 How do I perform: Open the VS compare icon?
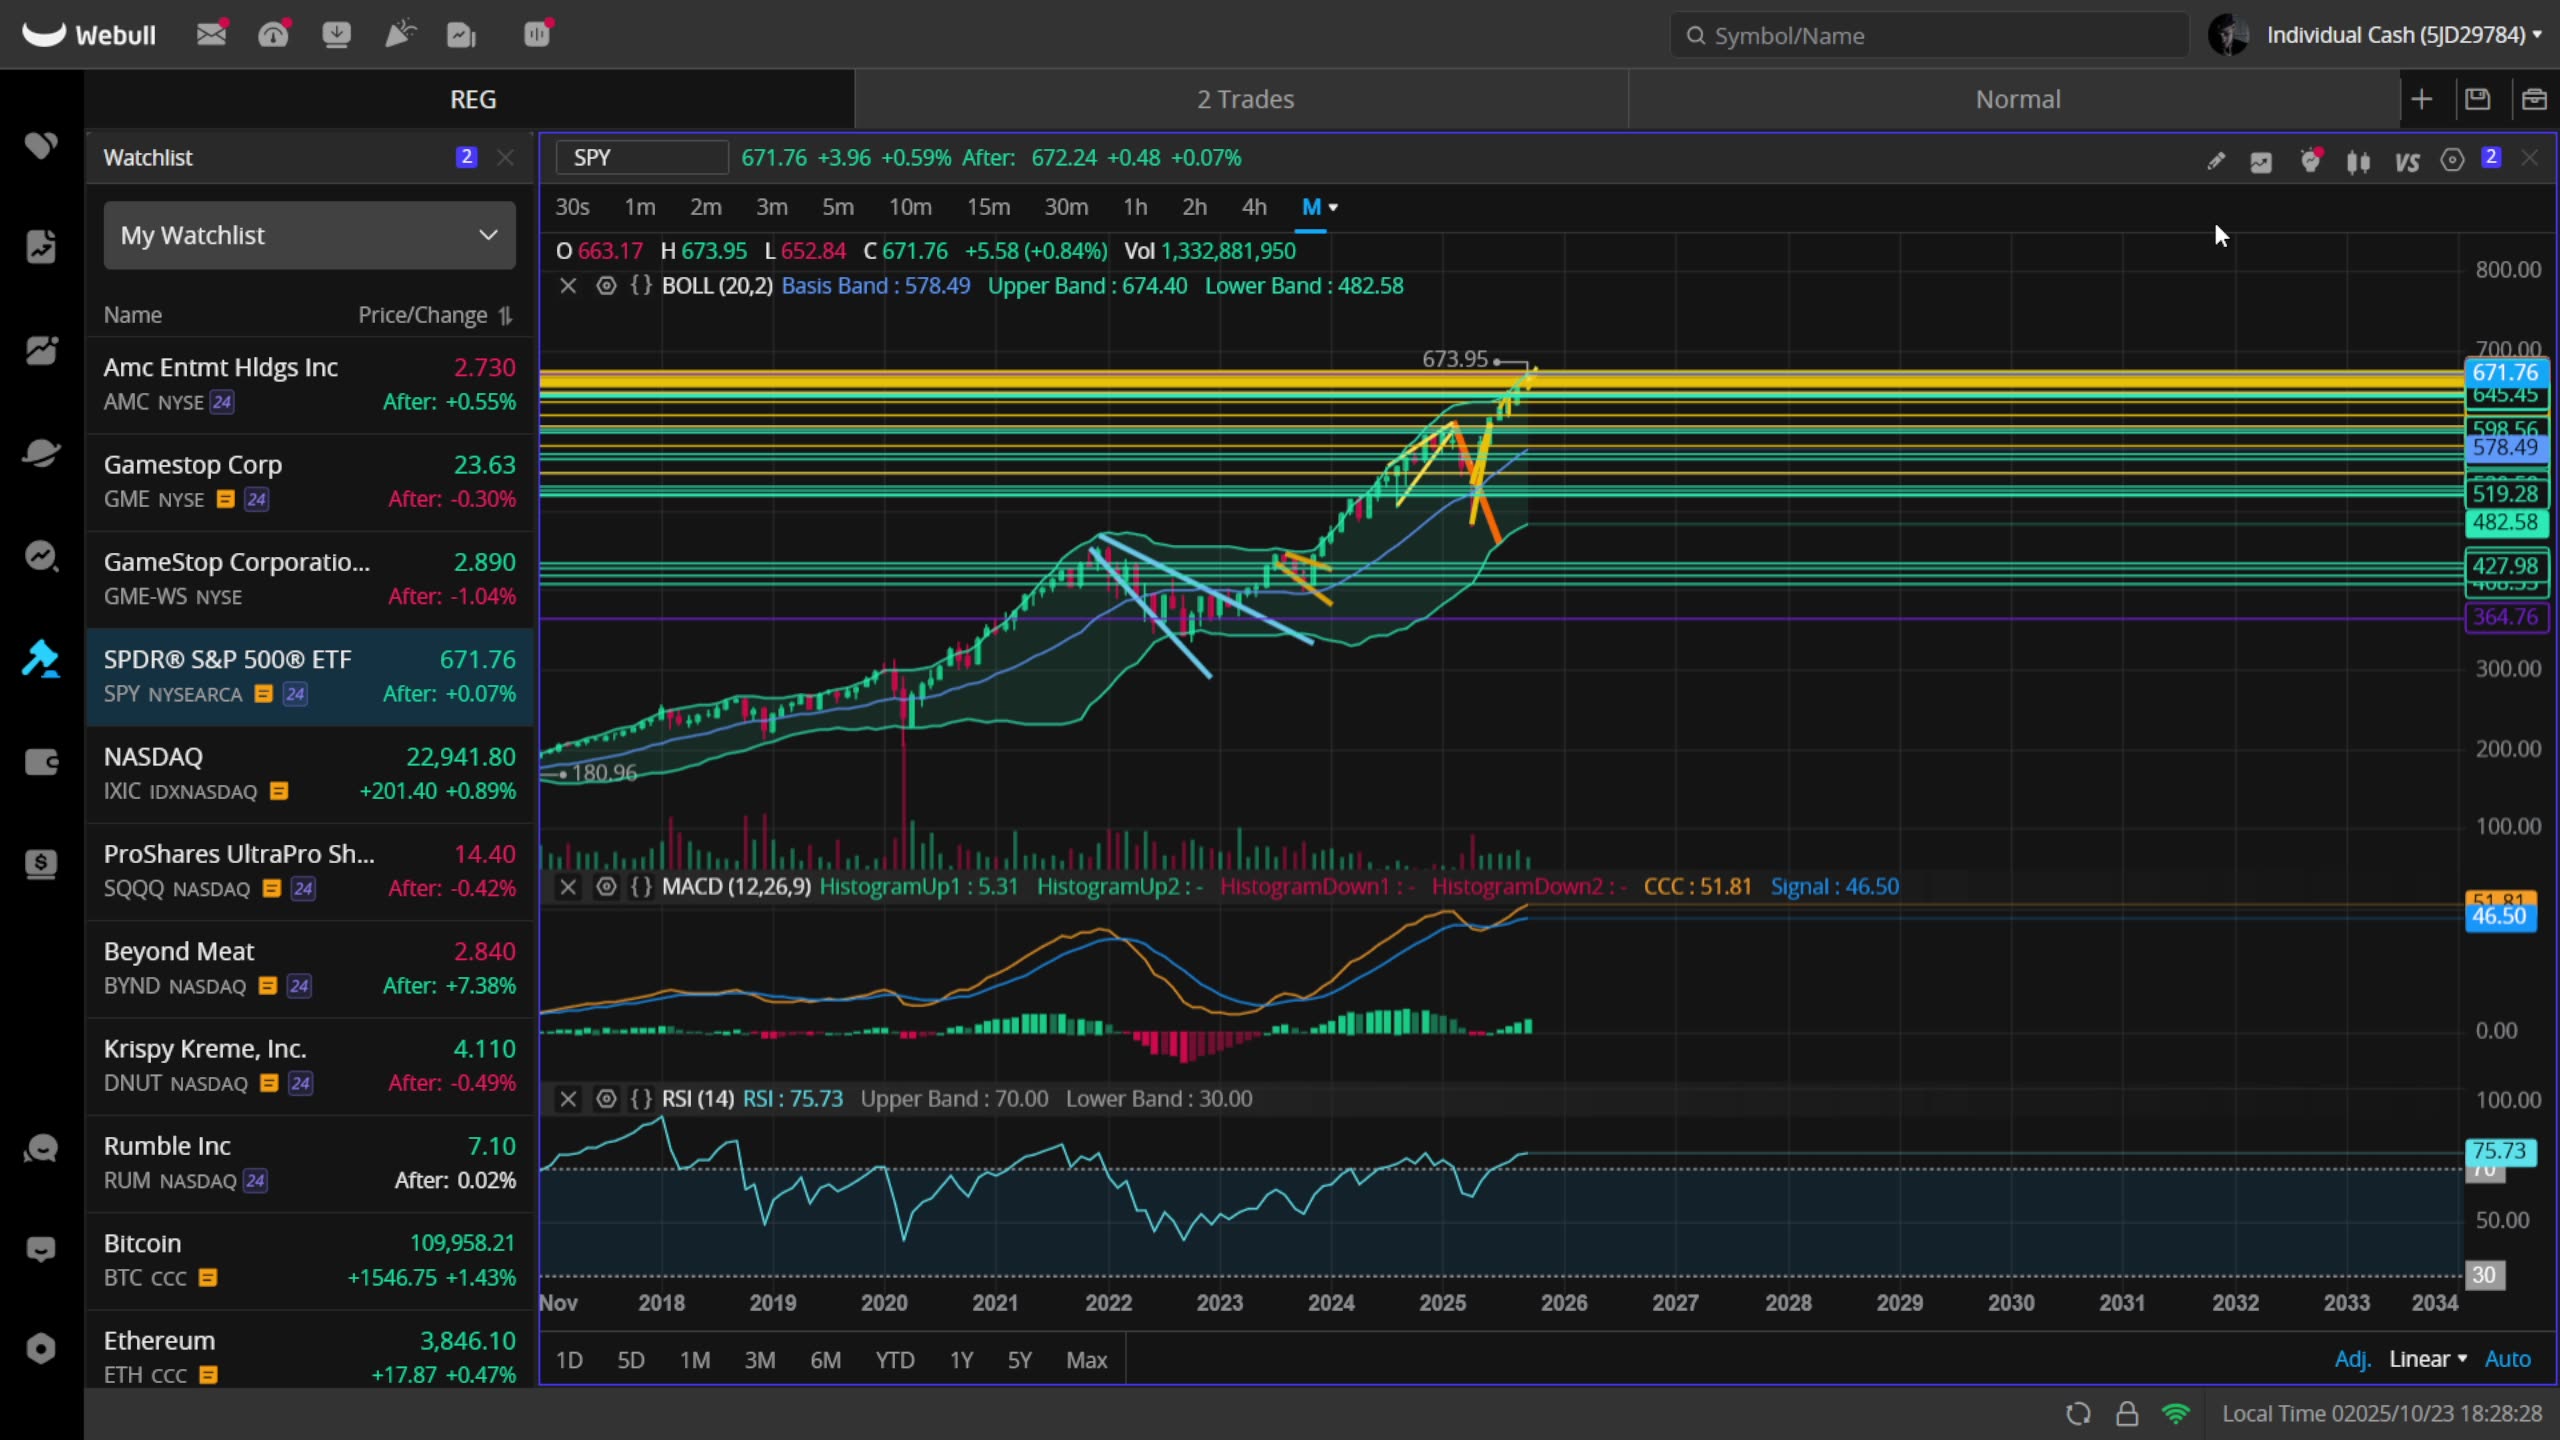pos(2406,160)
